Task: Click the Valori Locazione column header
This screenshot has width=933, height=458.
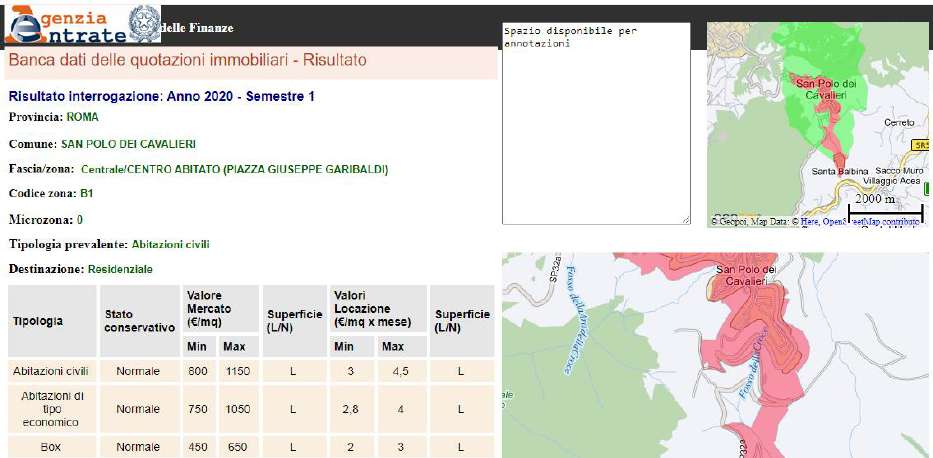Action: click(x=363, y=302)
